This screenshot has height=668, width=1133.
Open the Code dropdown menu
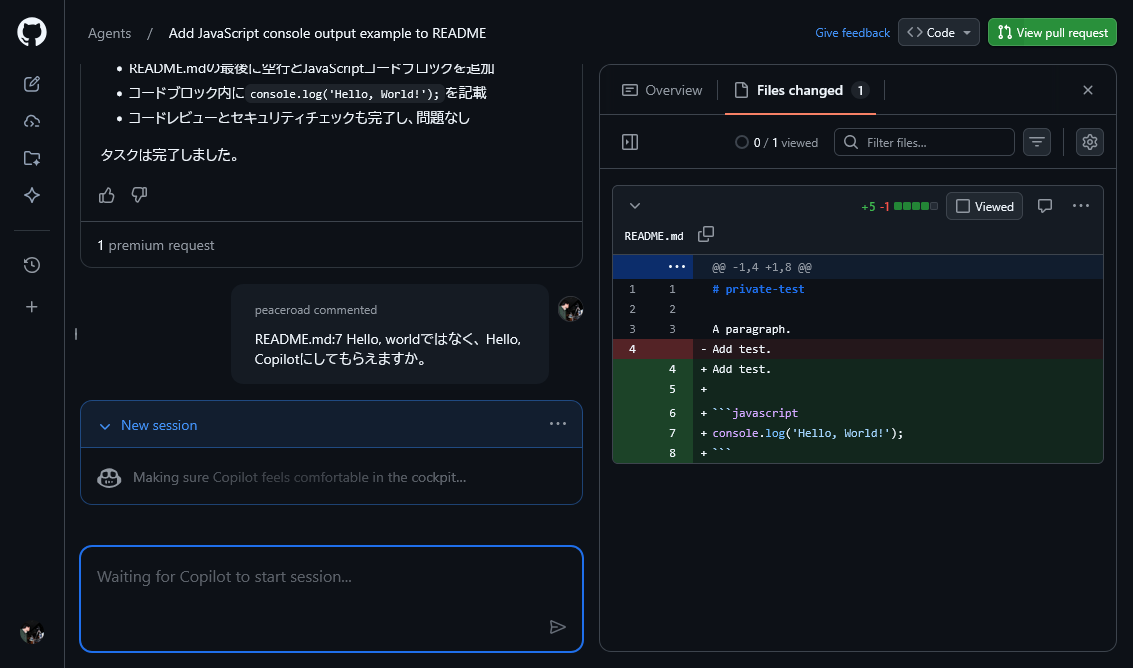[x=938, y=32]
